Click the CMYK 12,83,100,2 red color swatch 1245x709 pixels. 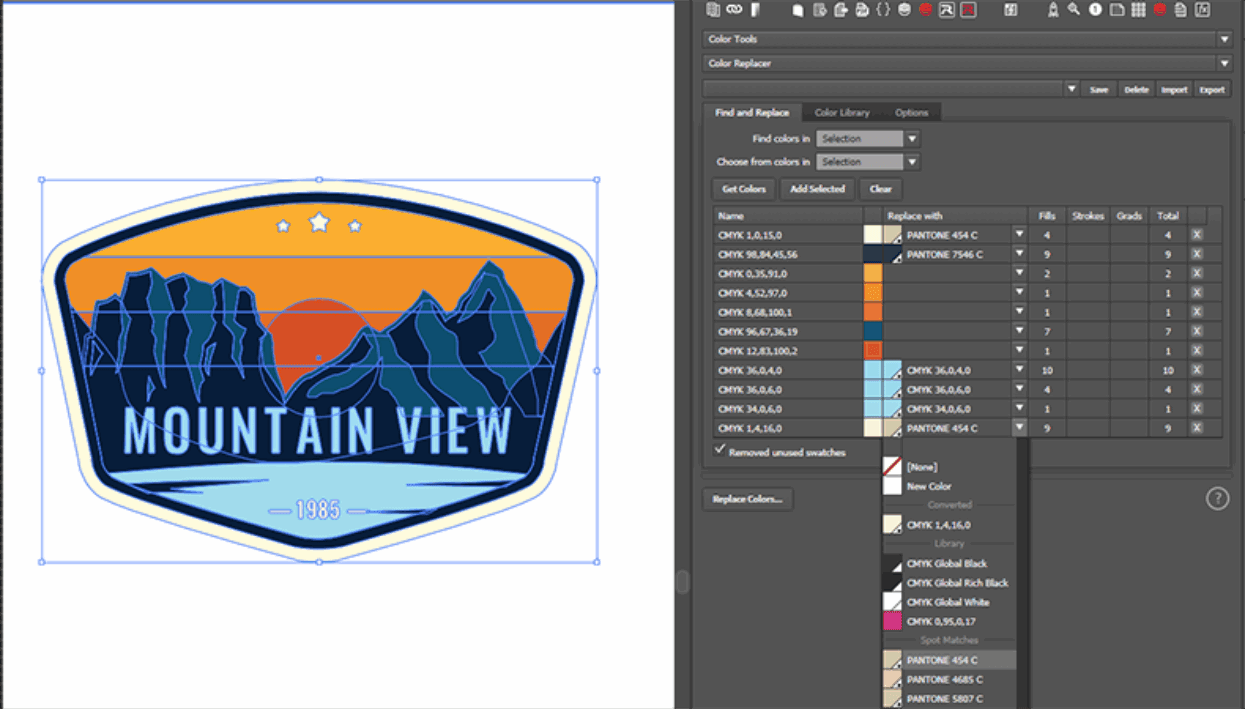pyautogui.click(x=872, y=351)
